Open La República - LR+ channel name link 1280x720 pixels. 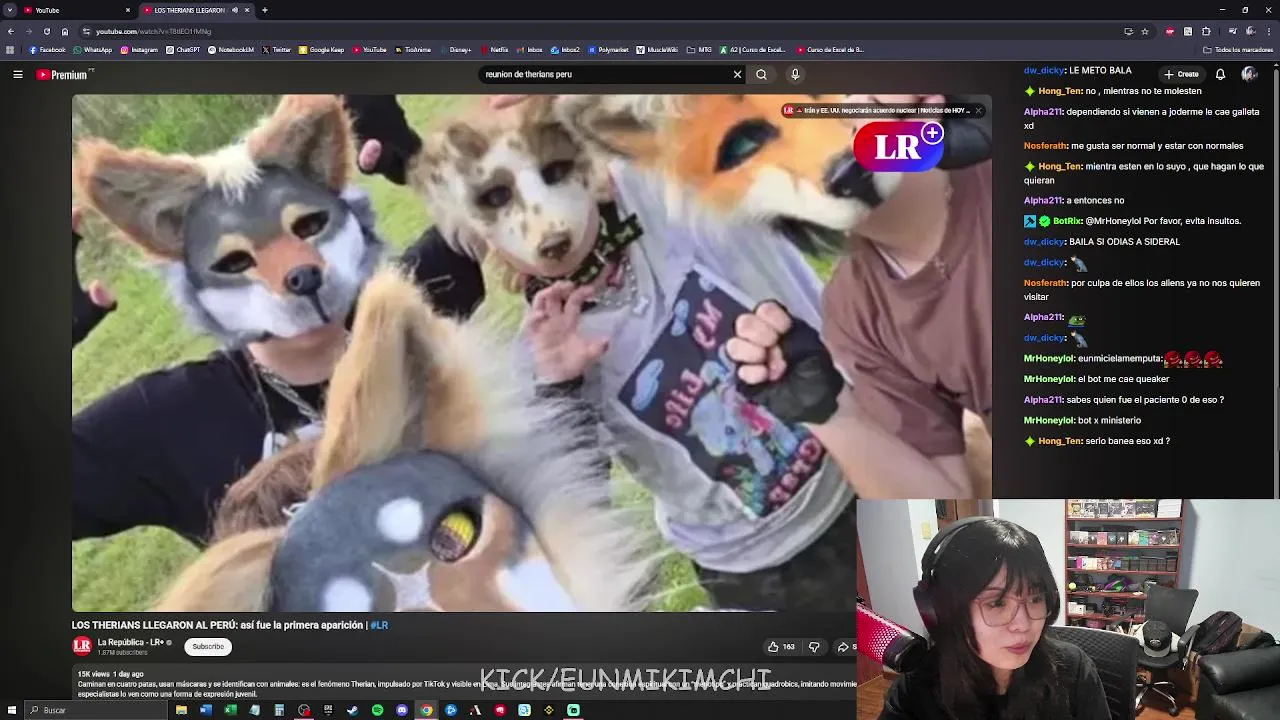tap(131, 642)
